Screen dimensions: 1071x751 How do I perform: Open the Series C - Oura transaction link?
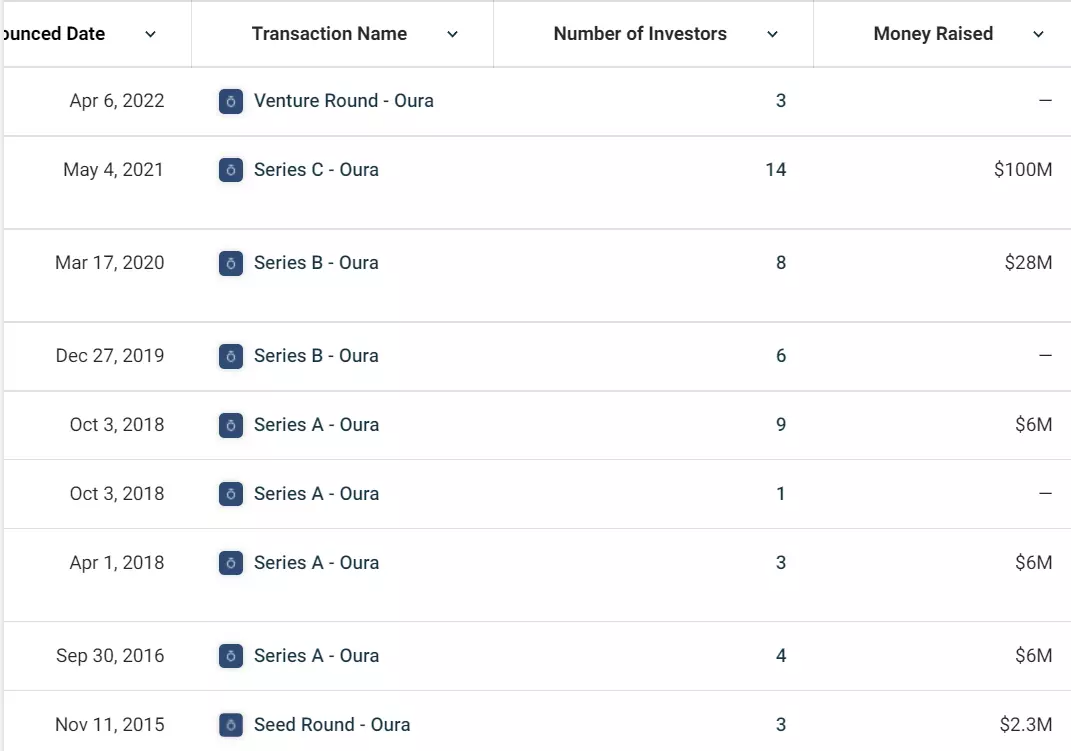click(316, 170)
